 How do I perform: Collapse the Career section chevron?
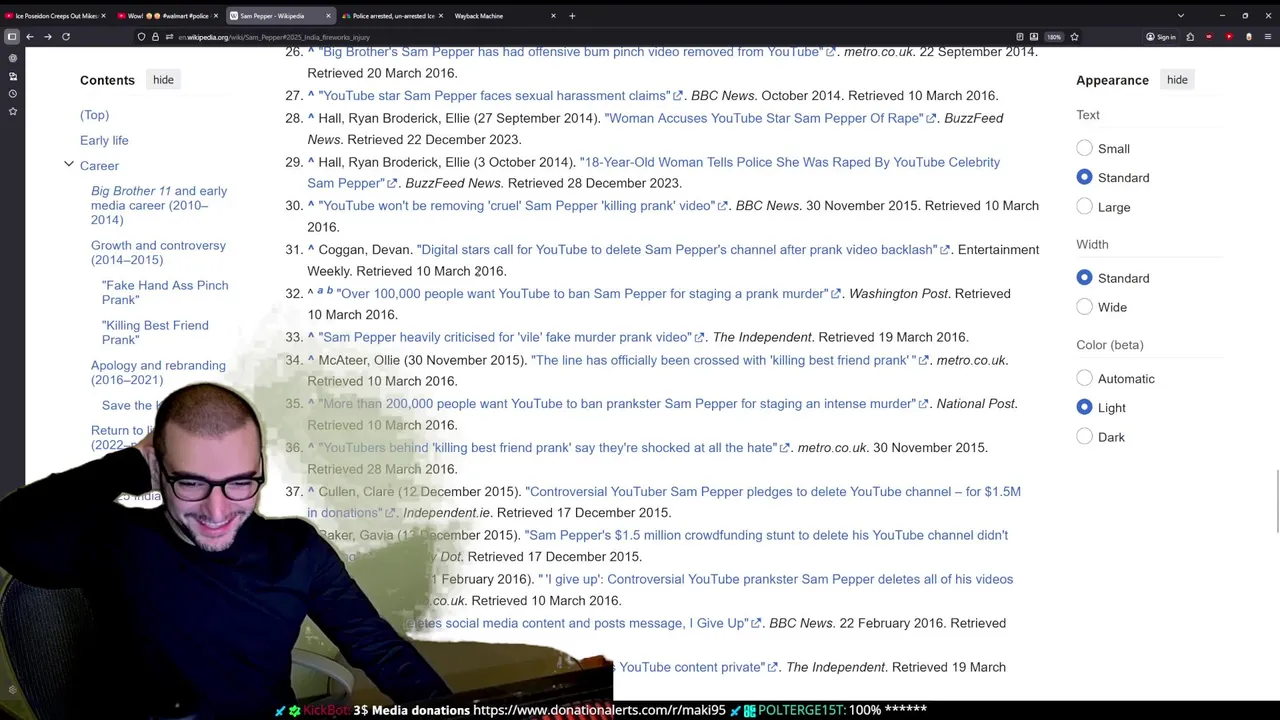click(x=69, y=164)
